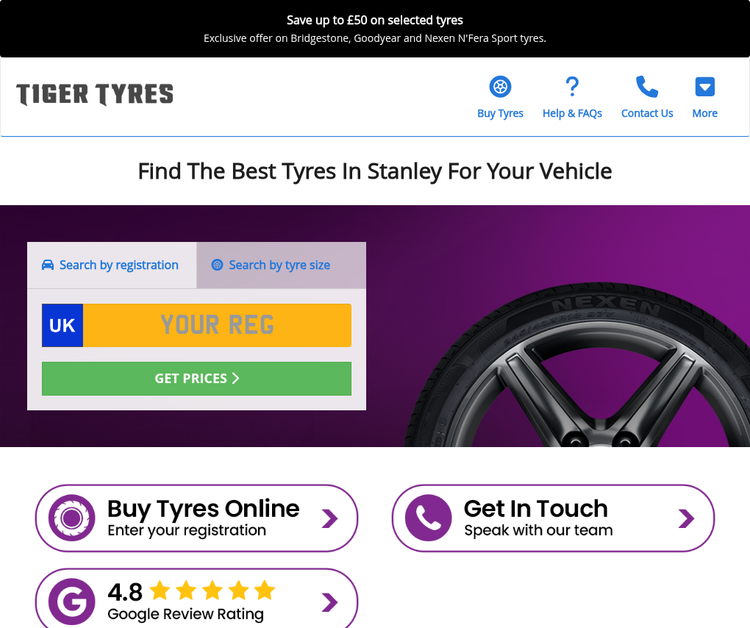Click the blue UK badge on the plate
750x628 pixels.
click(x=63, y=325)
